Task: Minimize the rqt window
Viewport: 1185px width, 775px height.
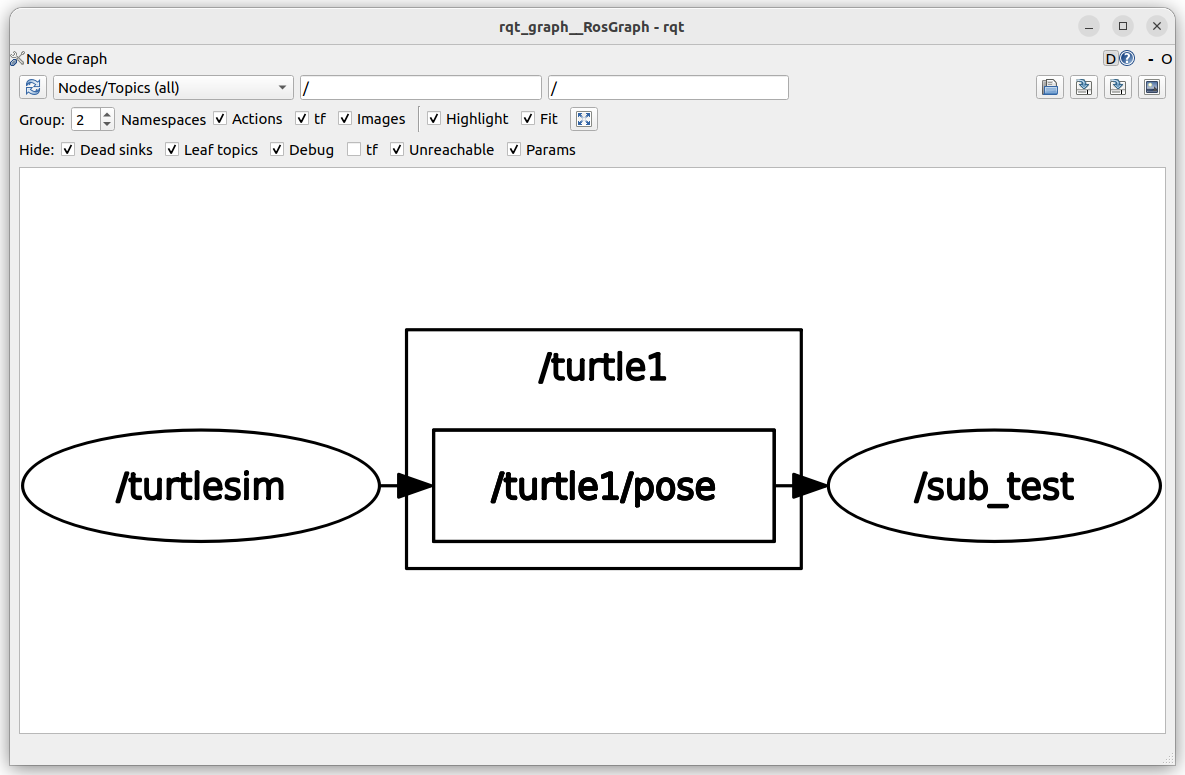Action: pos(1089,26)
